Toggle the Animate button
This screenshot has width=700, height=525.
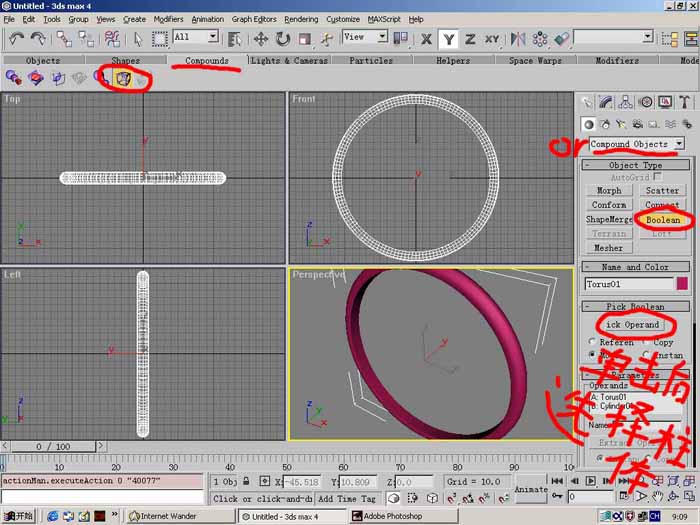531,490
